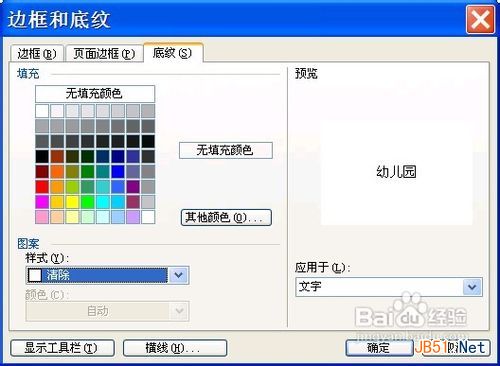Select the dark red fill swatch
The image size is (500, 366).
42,172
